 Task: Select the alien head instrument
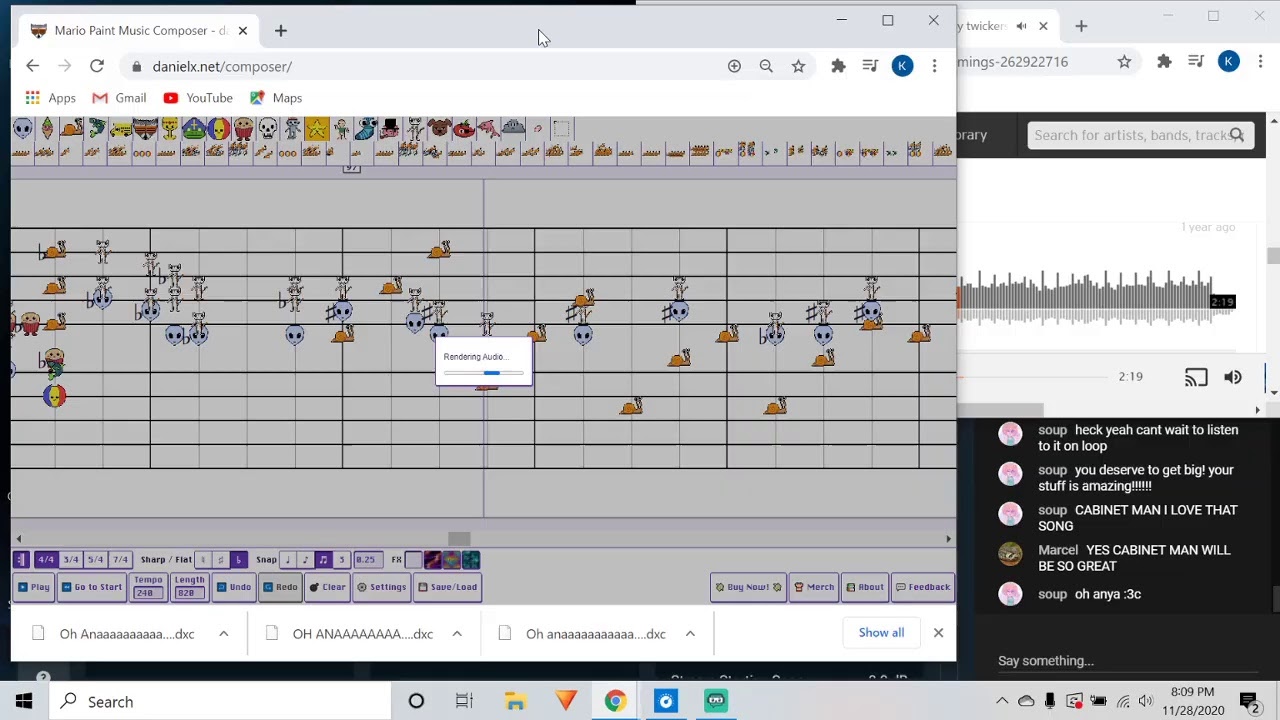point(22,128)
